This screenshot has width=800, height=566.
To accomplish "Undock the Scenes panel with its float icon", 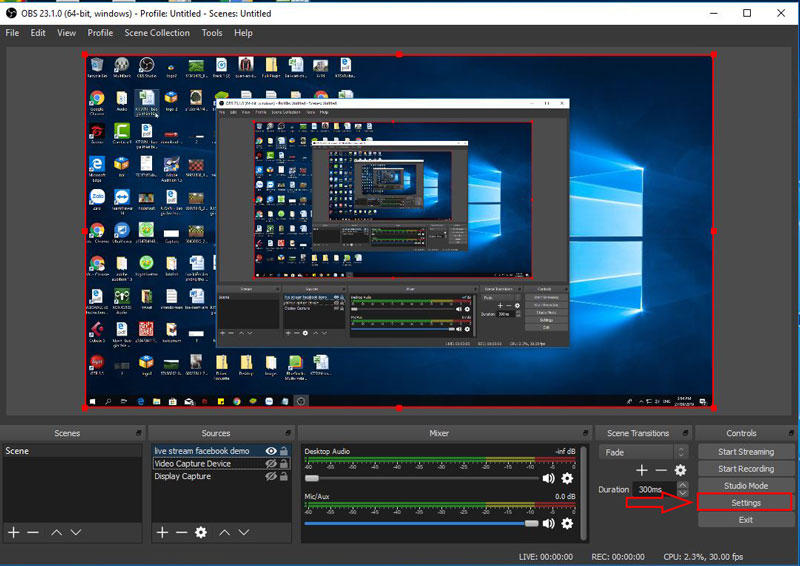I will (139, 433).
